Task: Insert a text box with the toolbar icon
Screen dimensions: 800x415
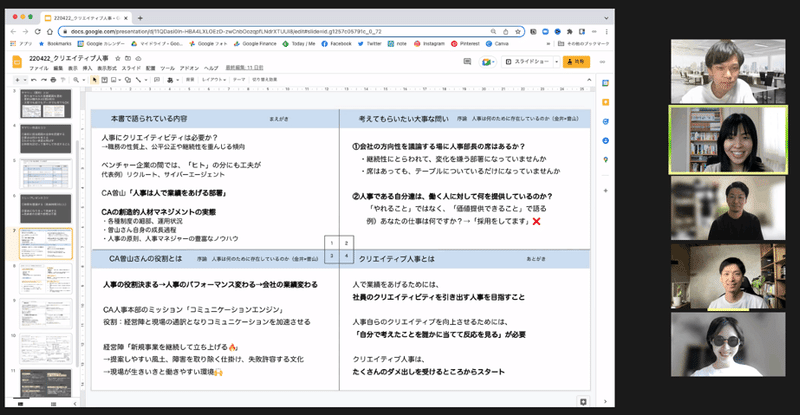Action: coord(104,80)
